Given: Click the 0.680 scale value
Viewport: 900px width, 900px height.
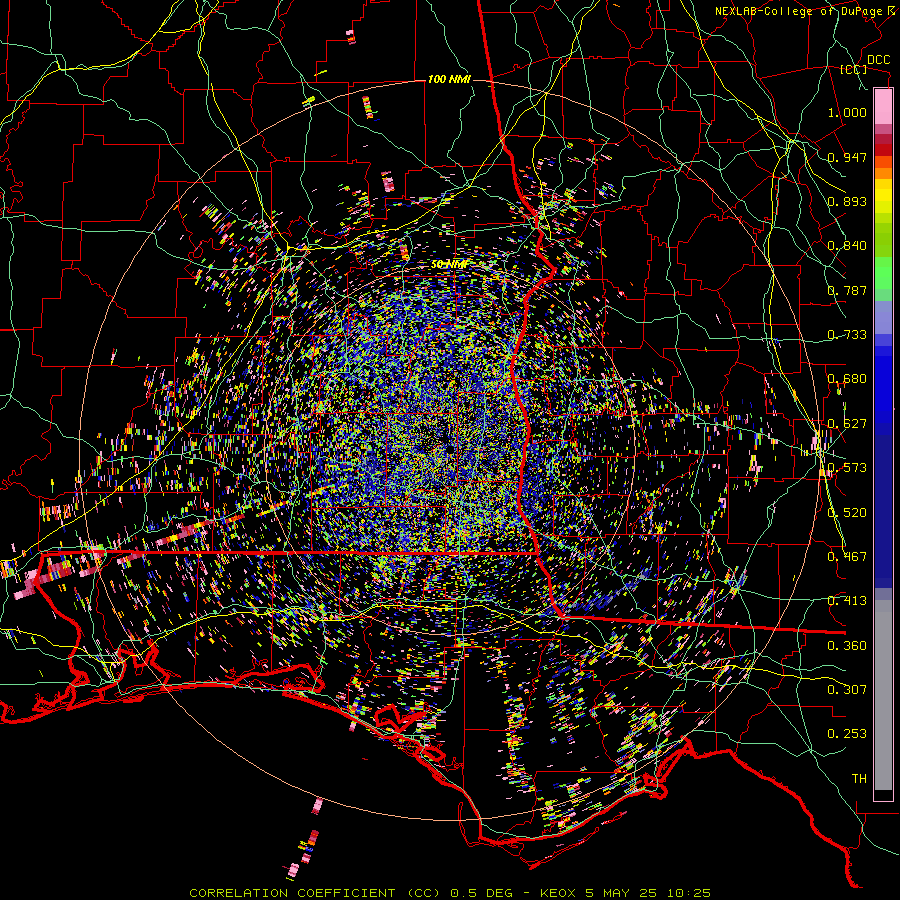Looking at the screenshot, I should click(847, 379).
